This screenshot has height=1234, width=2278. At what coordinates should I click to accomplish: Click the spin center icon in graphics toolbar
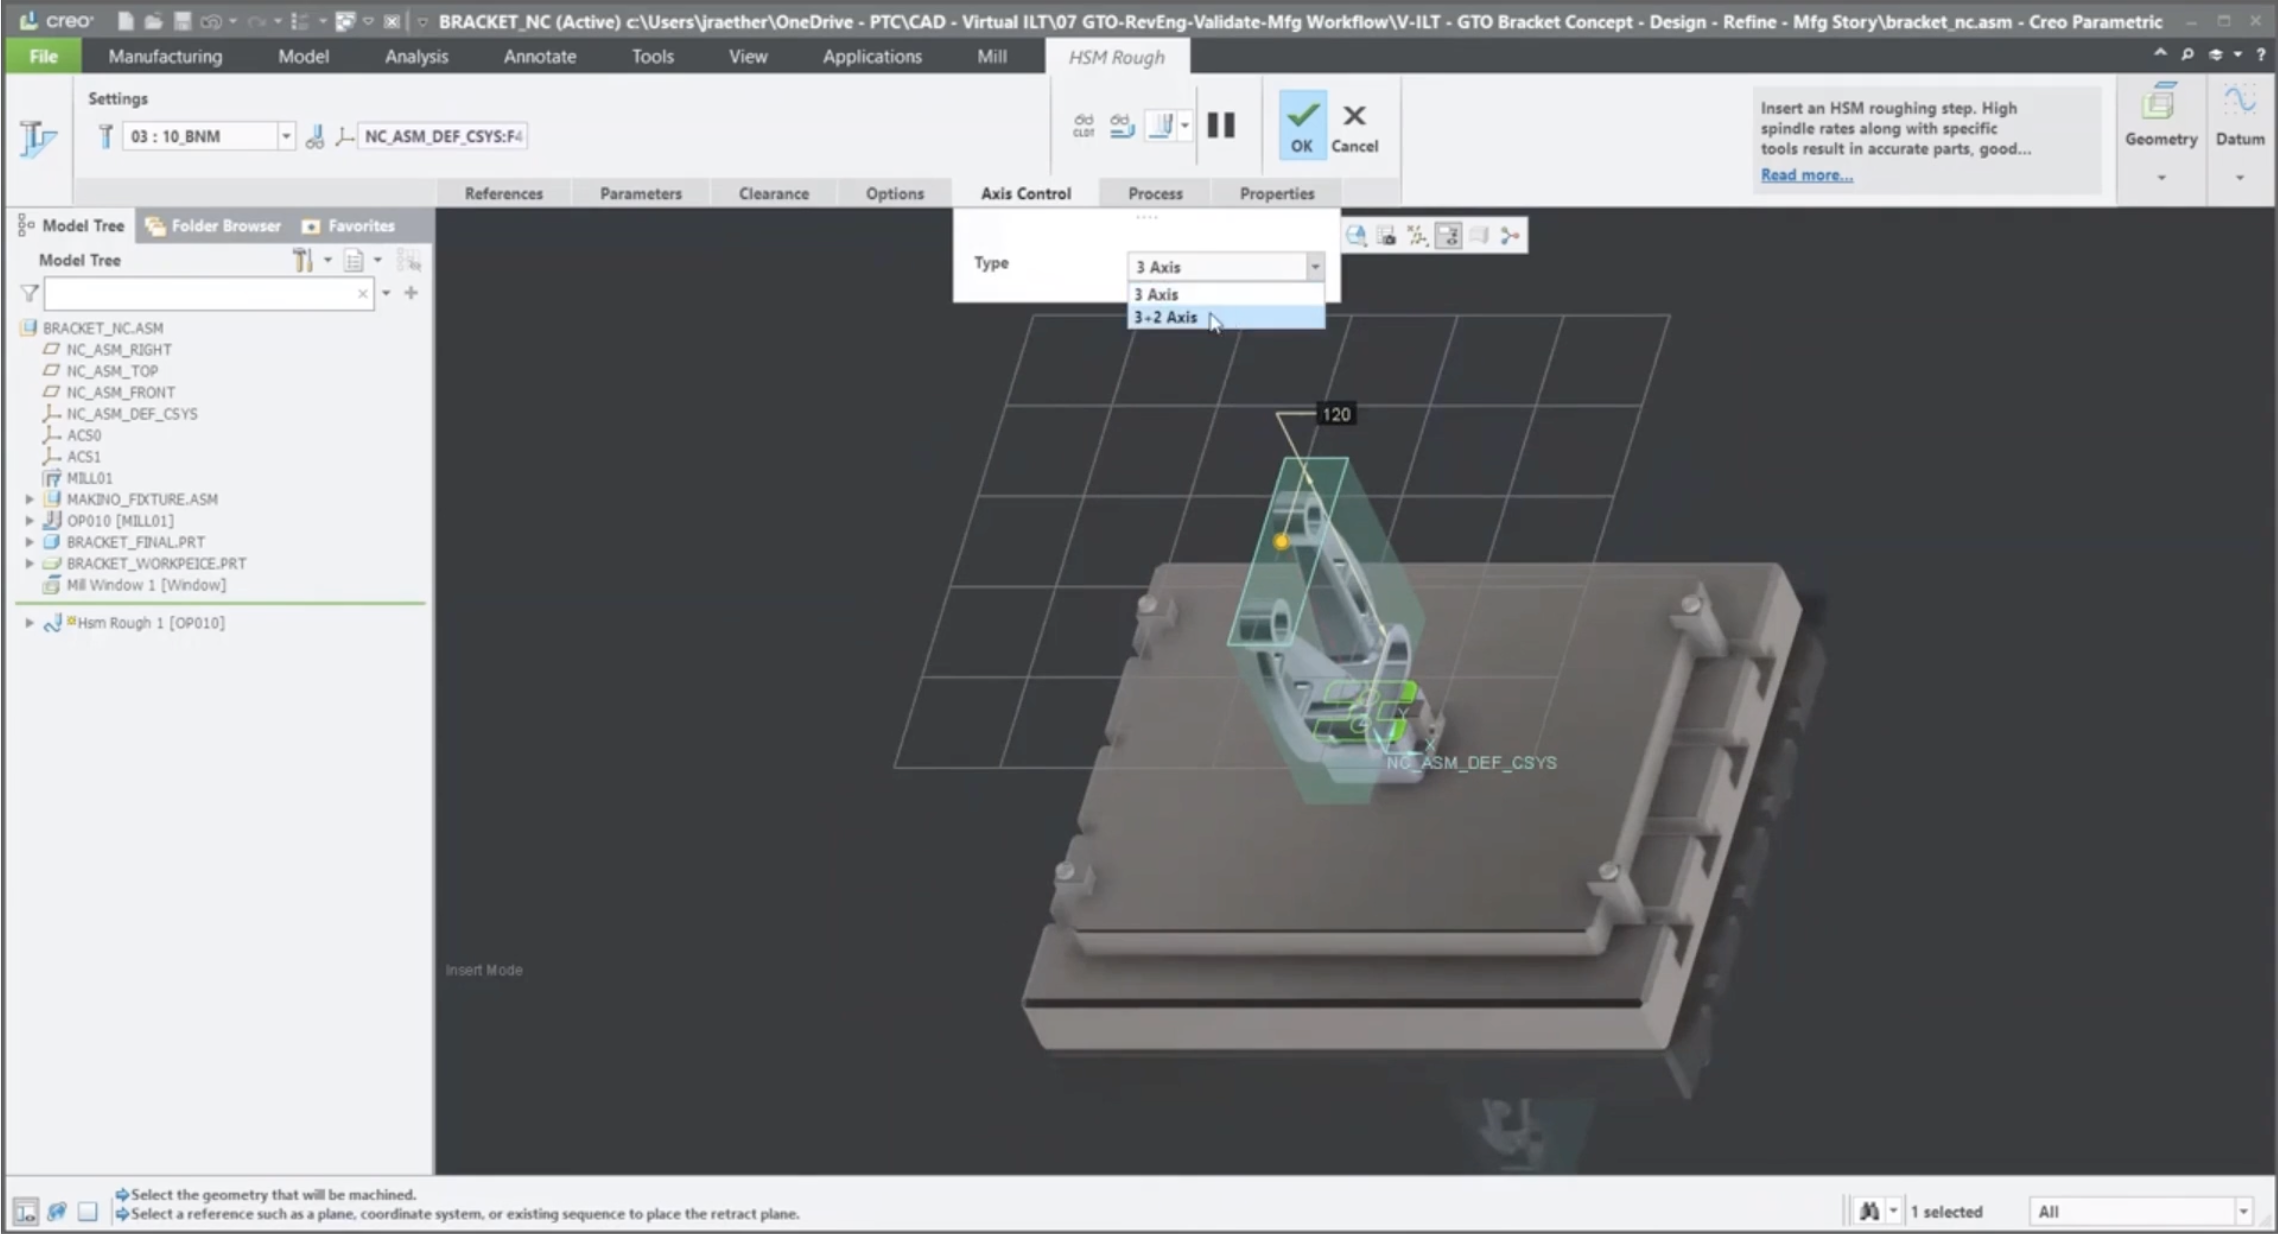(1510, 235)
